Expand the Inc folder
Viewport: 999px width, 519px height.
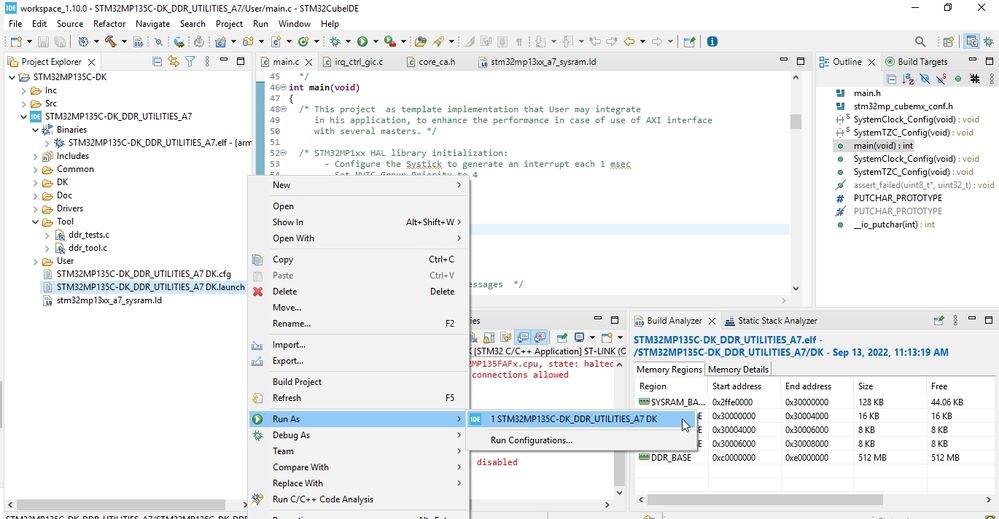pyautogui.click(x=24, y=90)
